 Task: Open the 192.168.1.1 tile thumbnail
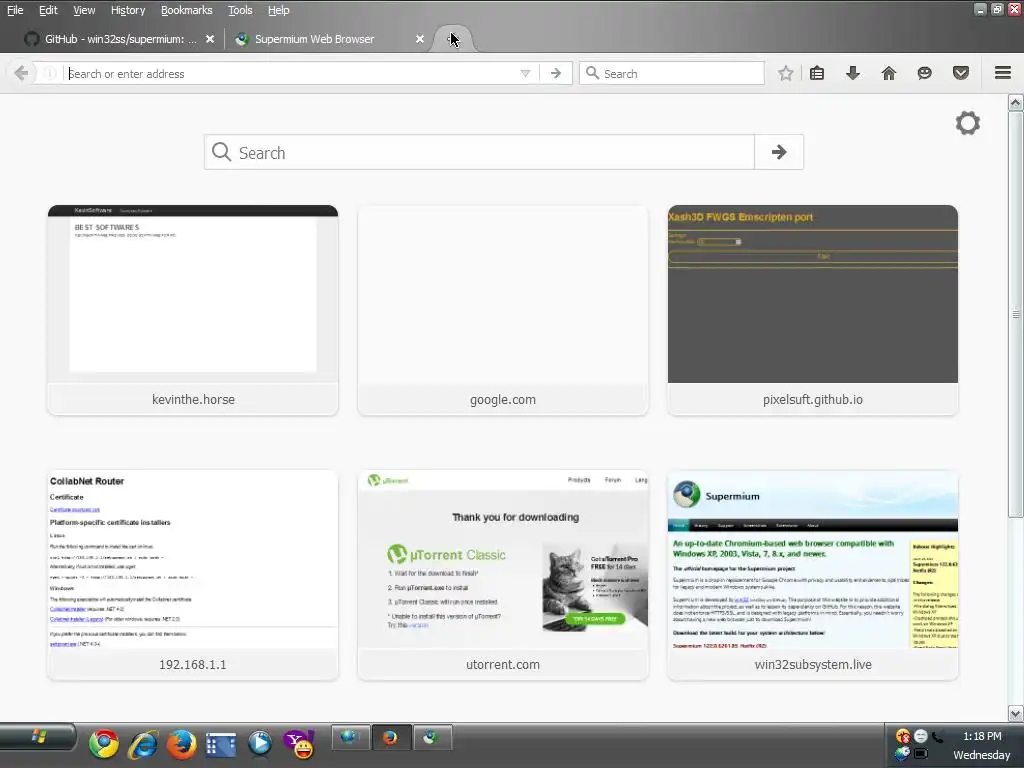click(x=193, y=559)
